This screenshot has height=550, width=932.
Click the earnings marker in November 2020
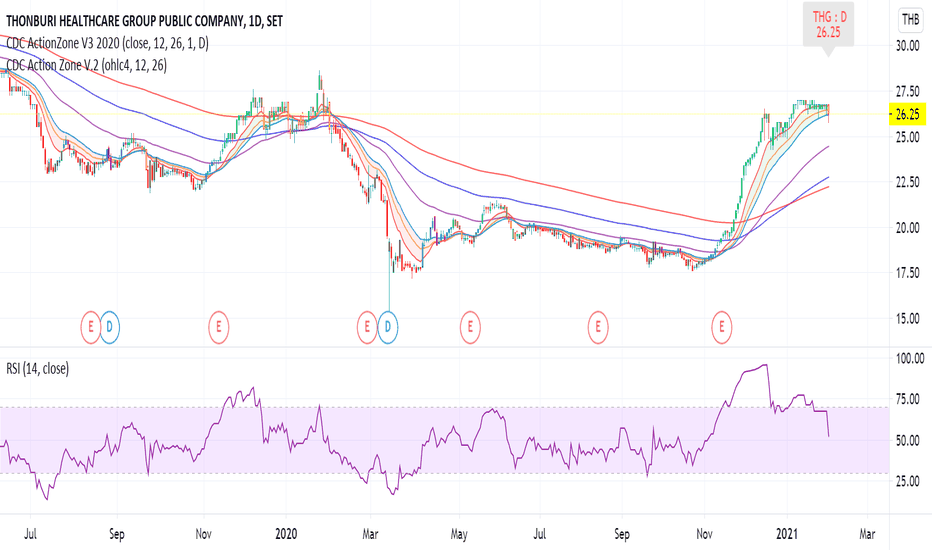(722, 327)
